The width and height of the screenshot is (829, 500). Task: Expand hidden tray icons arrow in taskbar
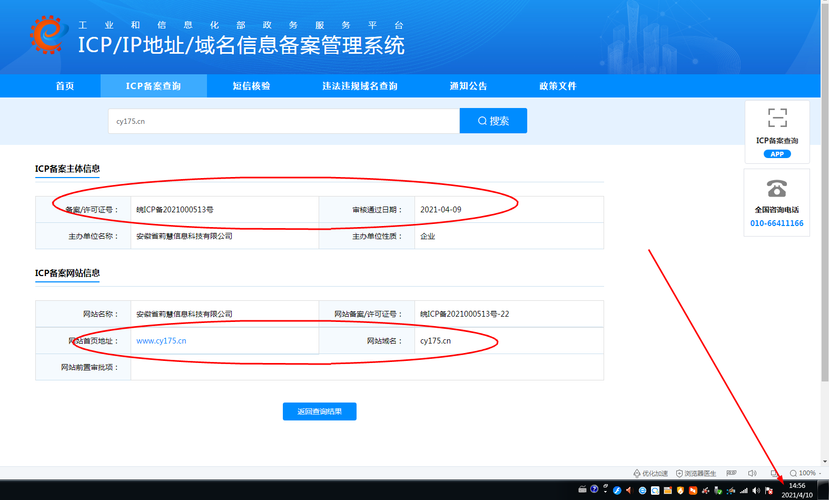click(x=605, y=492)
